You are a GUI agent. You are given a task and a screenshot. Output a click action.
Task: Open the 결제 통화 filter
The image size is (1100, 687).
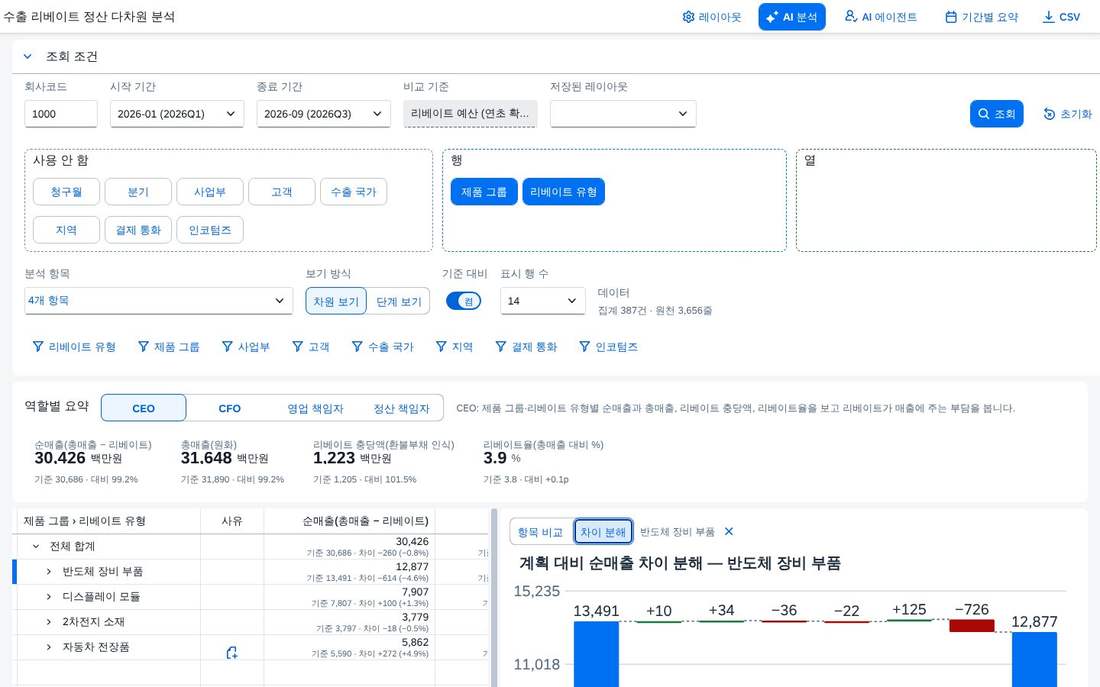526,347
